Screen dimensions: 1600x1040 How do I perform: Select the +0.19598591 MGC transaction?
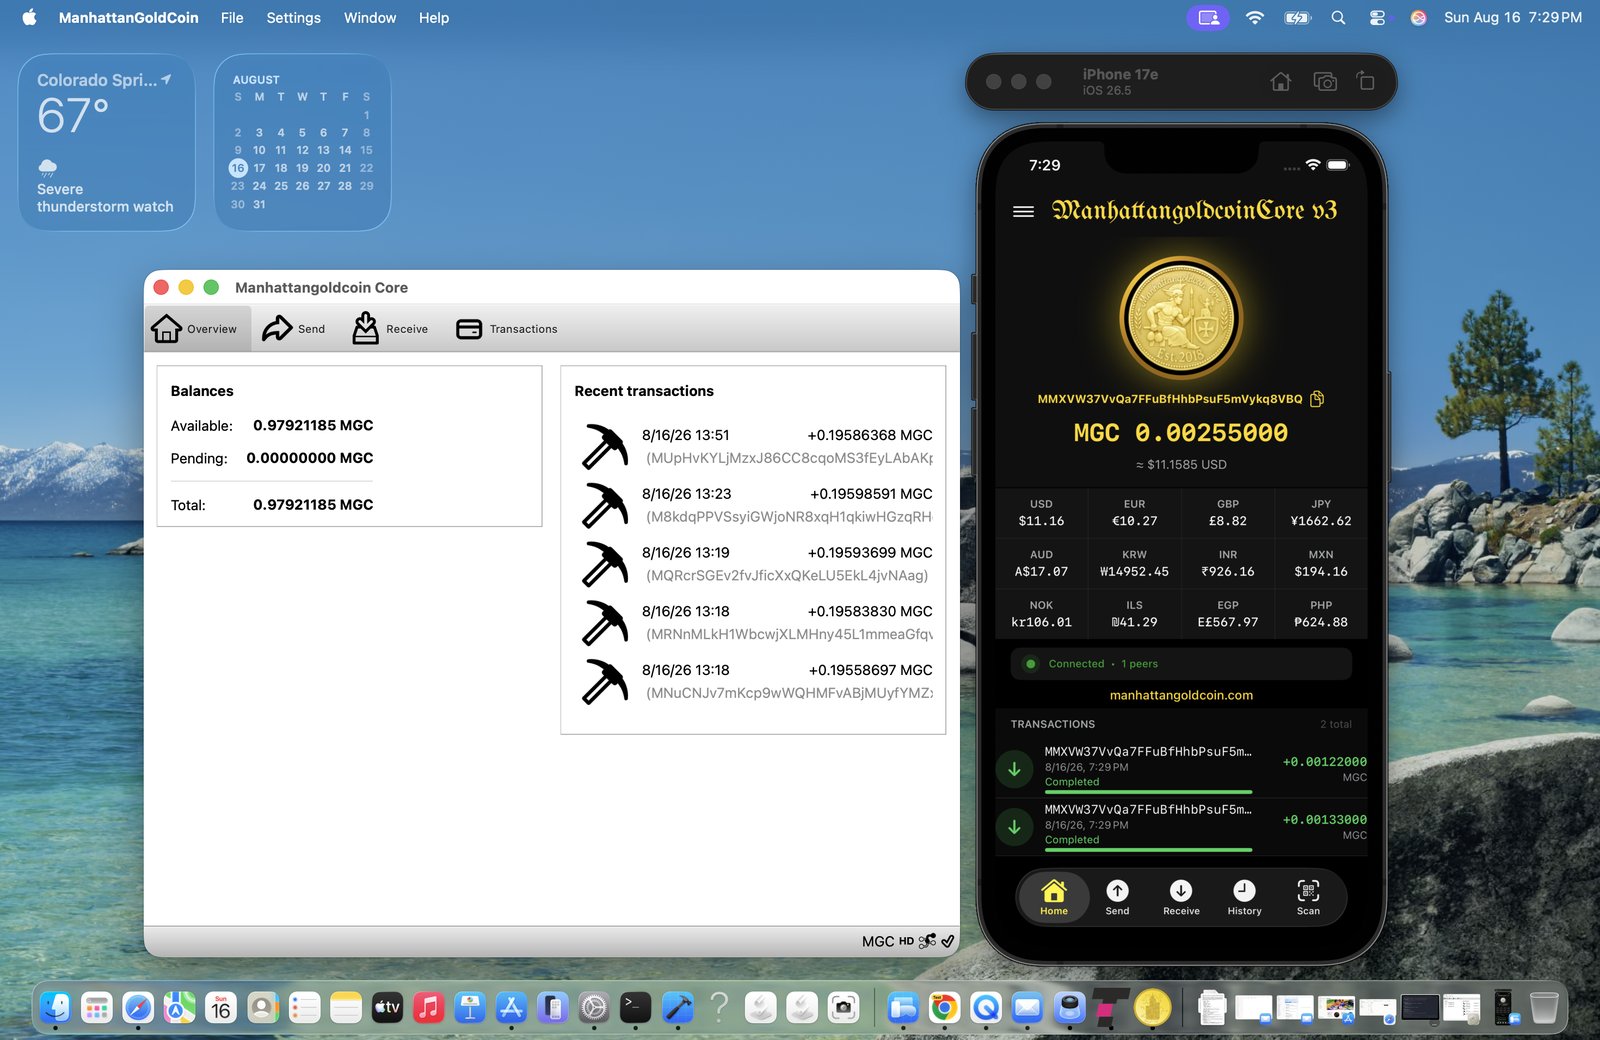757,505
